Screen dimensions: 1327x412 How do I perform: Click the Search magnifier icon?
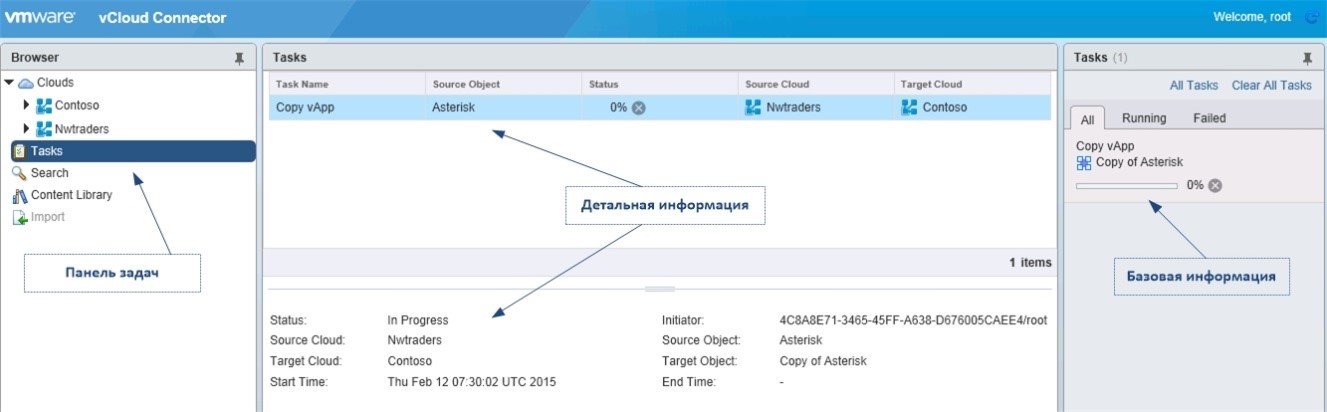pyautogui.click(x=19, y=173)
